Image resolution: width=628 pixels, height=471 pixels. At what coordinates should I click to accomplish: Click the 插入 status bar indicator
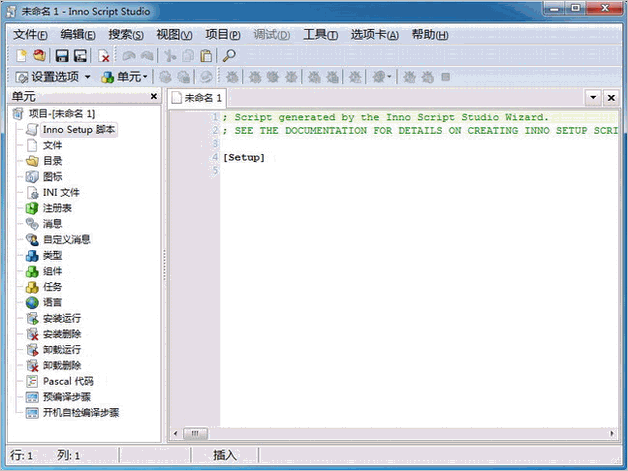(225, 455)
